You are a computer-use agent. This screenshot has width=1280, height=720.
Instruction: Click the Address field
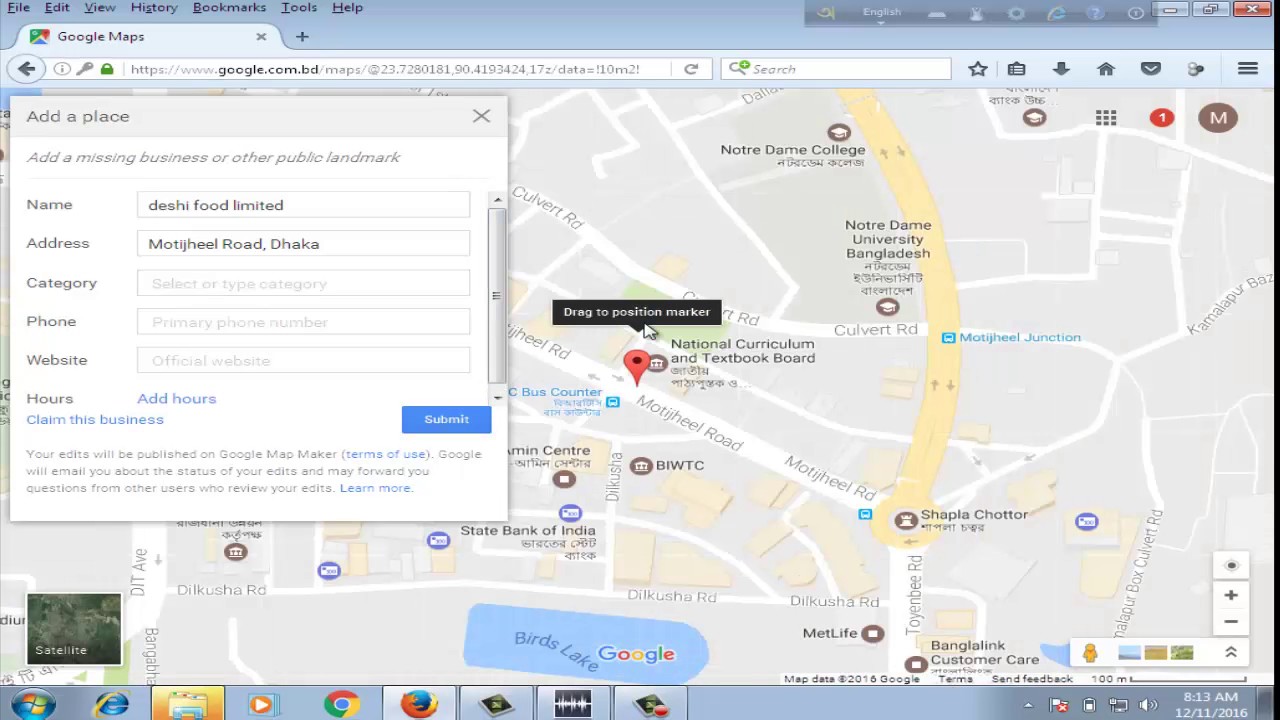click(x=303, y=244)
